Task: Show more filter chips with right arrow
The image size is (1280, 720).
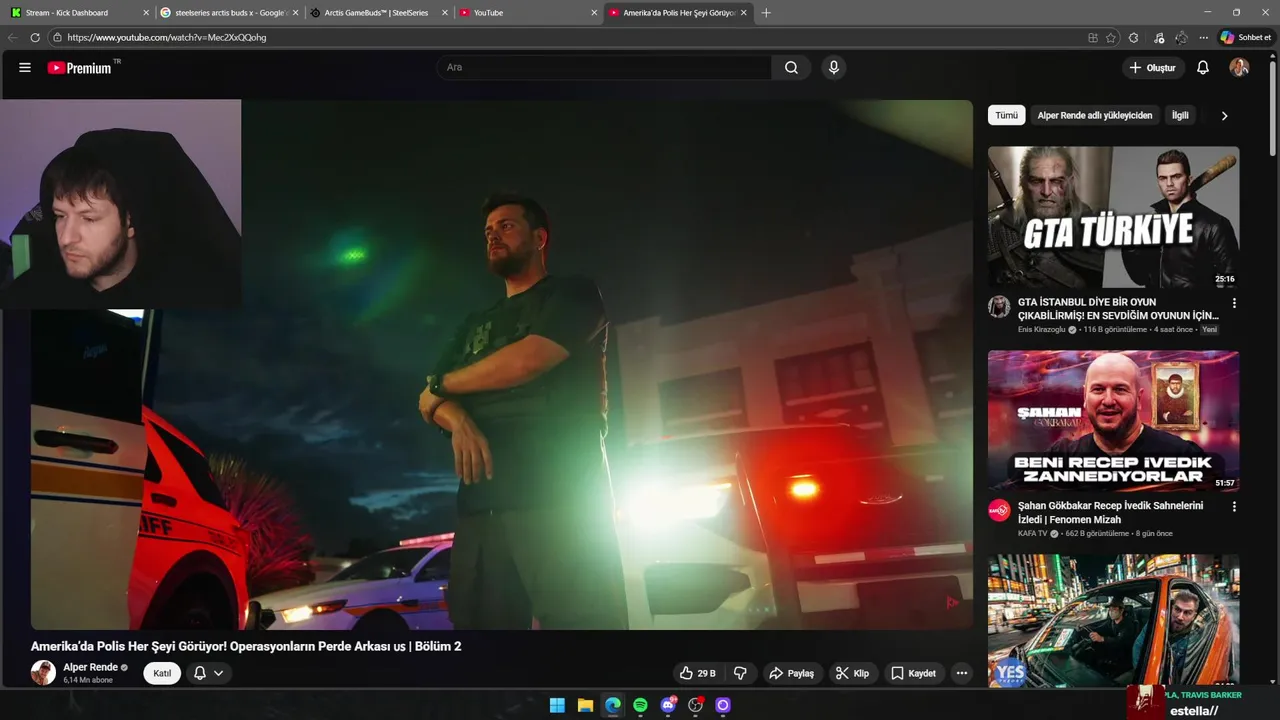Action: 1224,116
